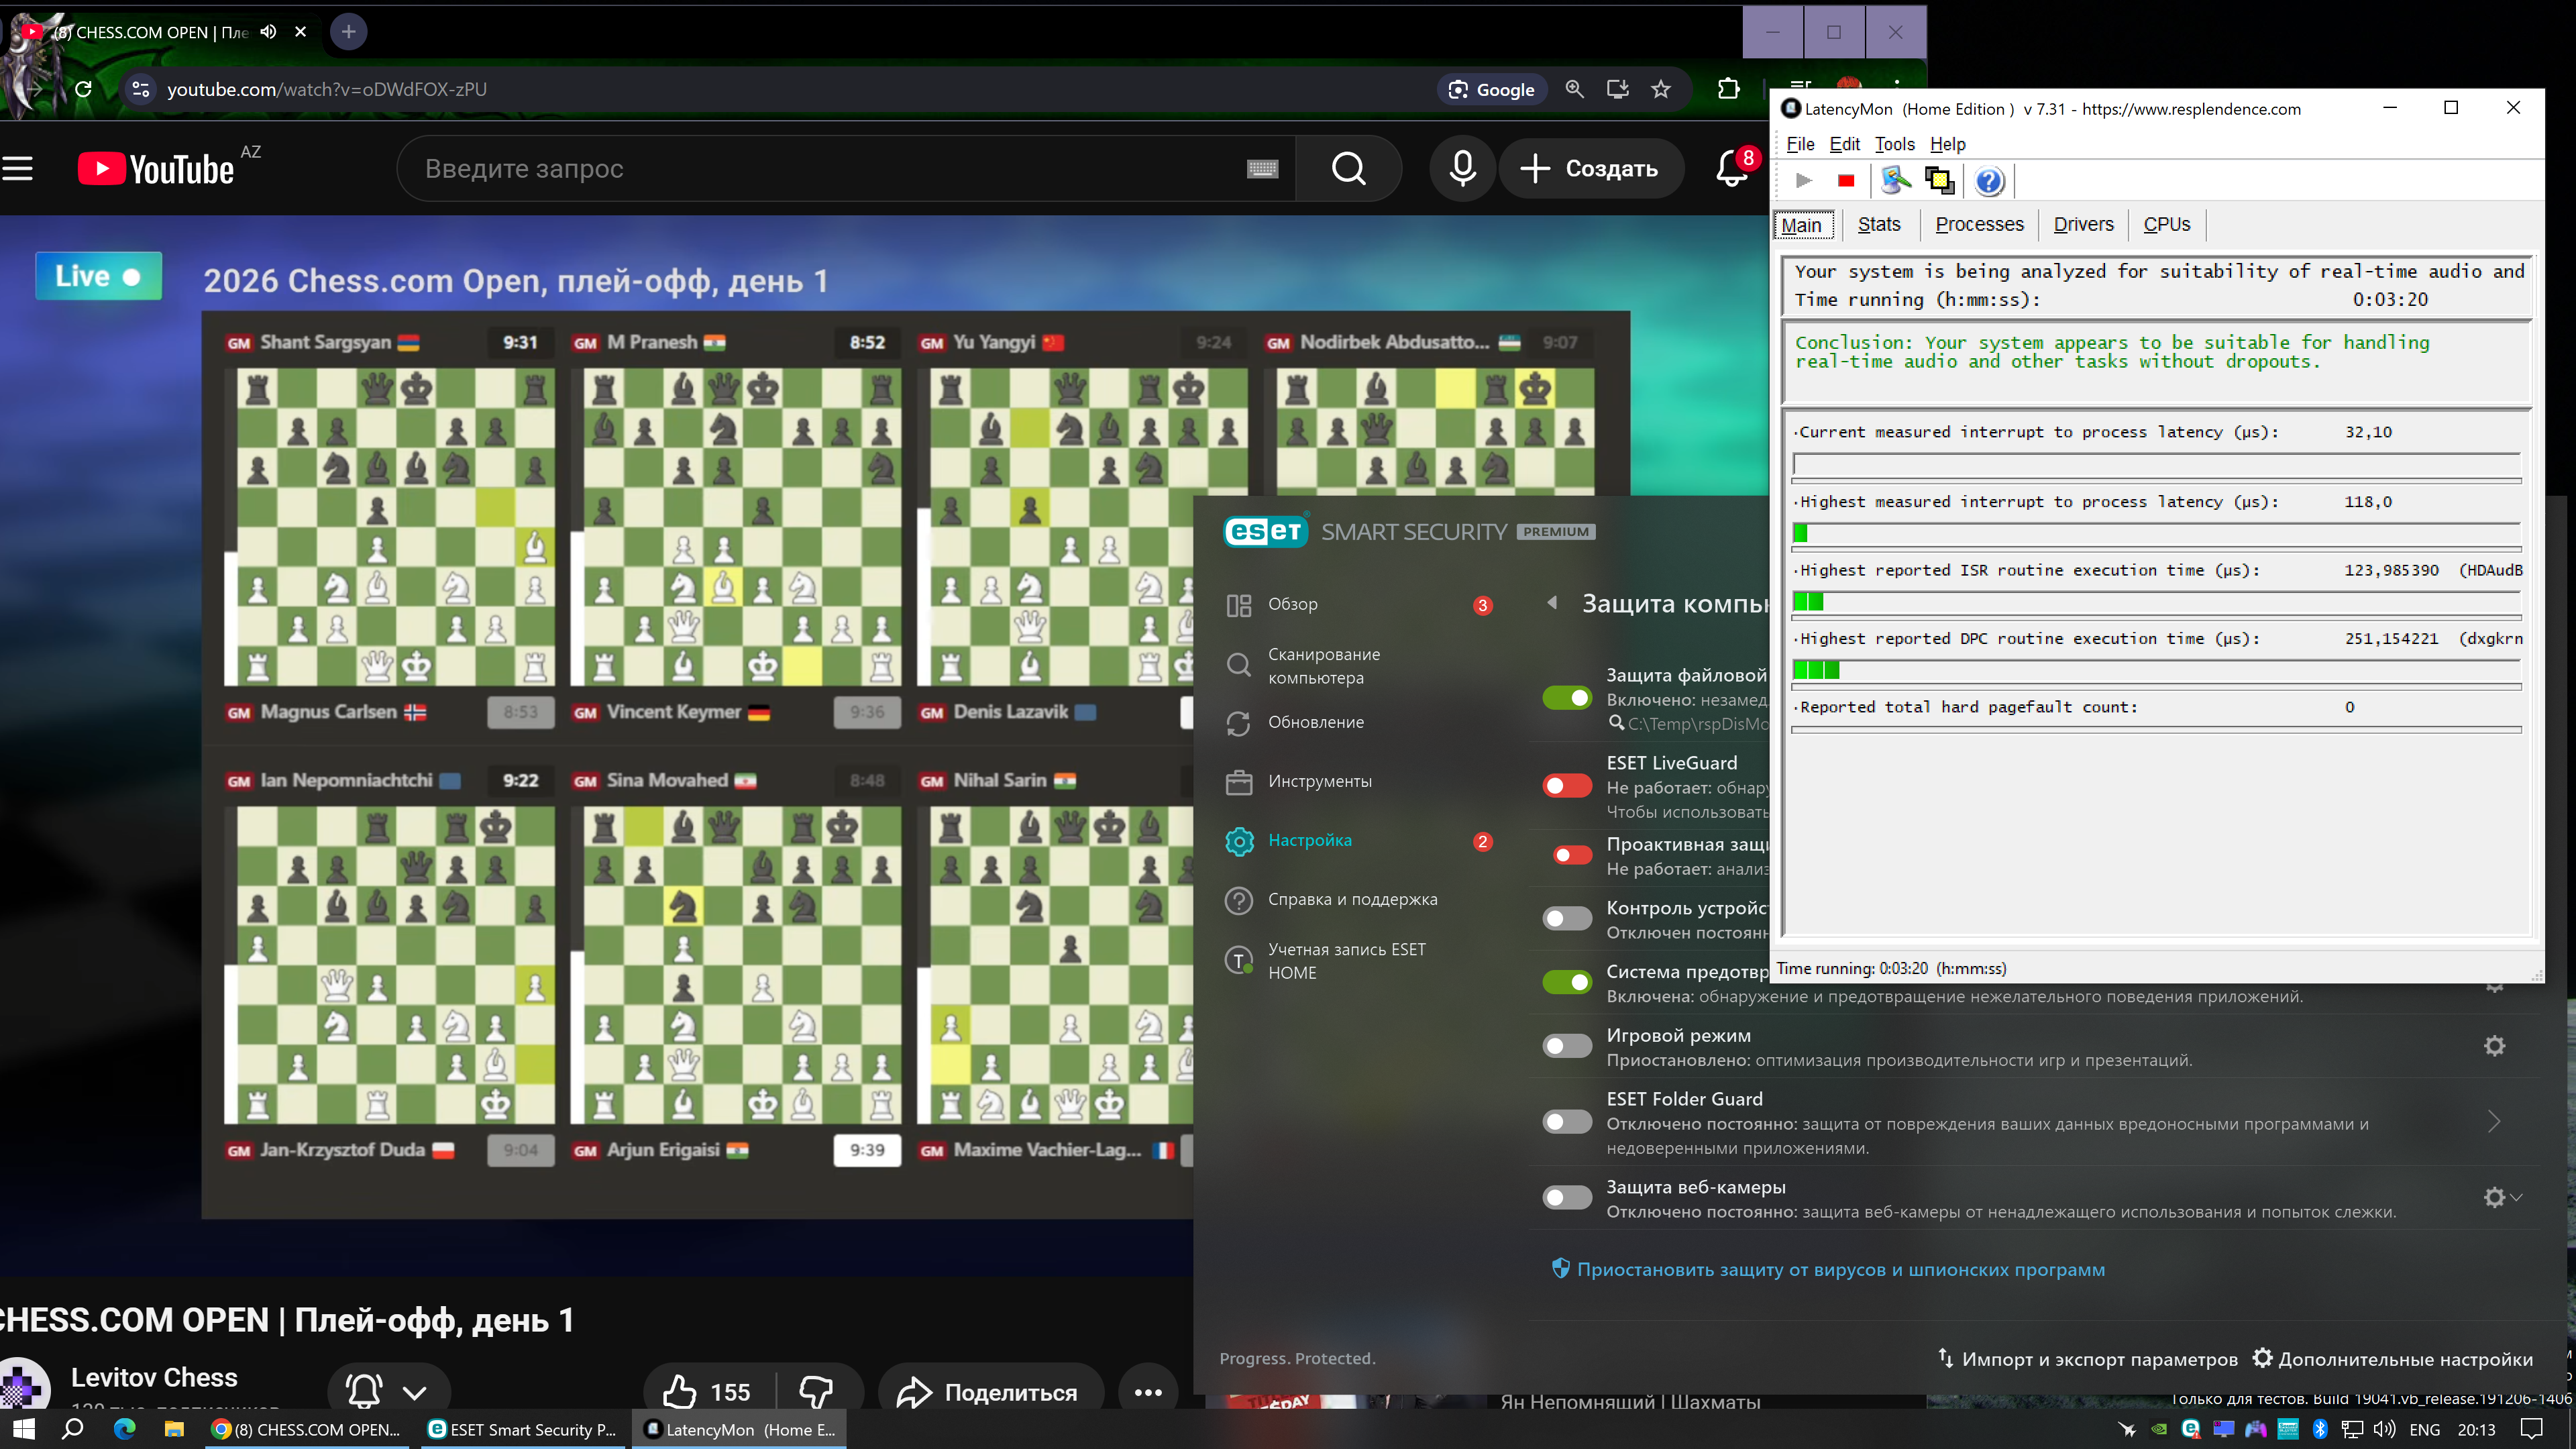Screen dimensions: 2576x1449
Task: Toggle the Проактивная защита switch
Action: (x=1573, y=855)
